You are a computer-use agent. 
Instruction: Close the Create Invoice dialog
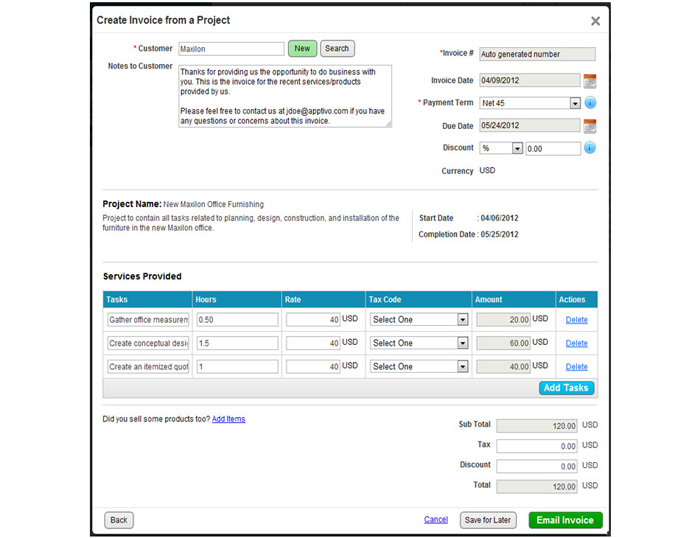tap(595, 21)
